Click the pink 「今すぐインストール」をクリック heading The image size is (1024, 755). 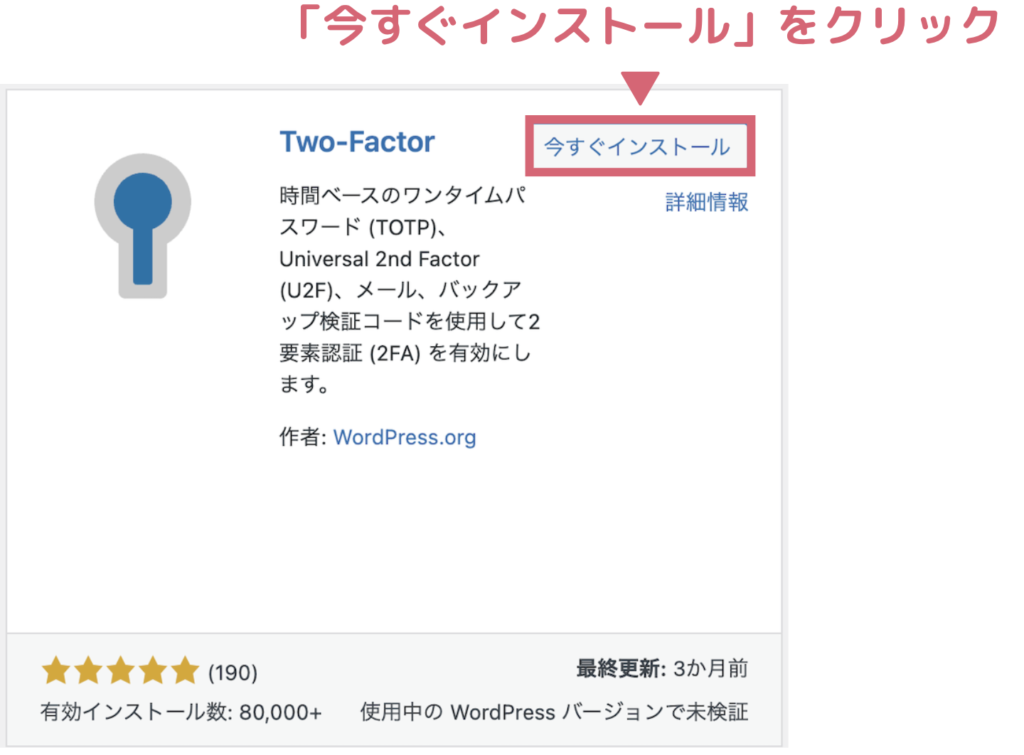(x=648, y=26)
